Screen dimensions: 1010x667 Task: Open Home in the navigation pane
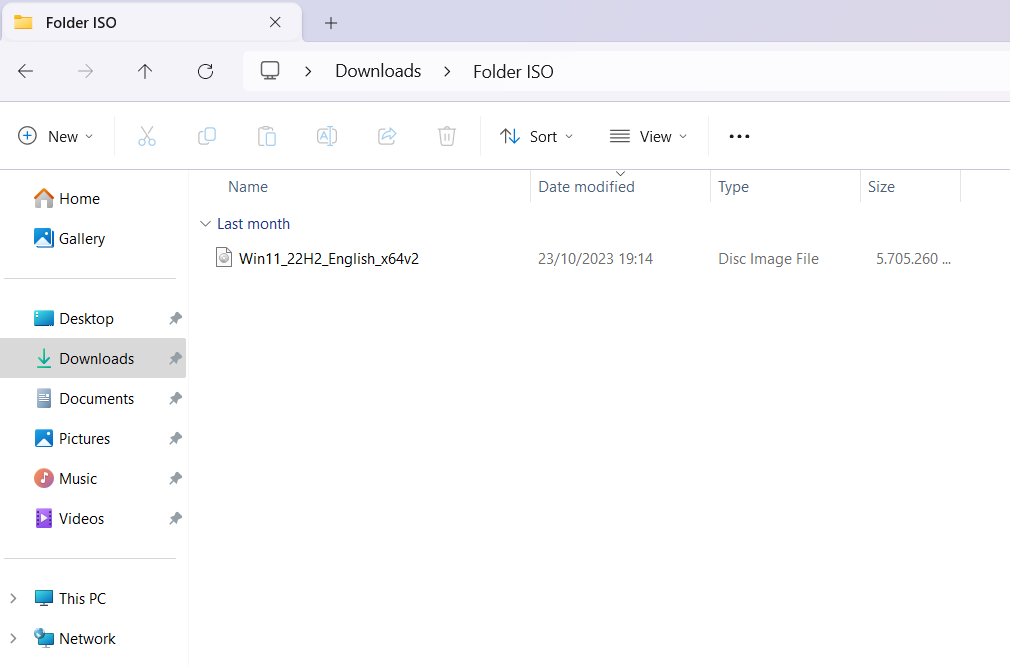click(x=67, y=198)
